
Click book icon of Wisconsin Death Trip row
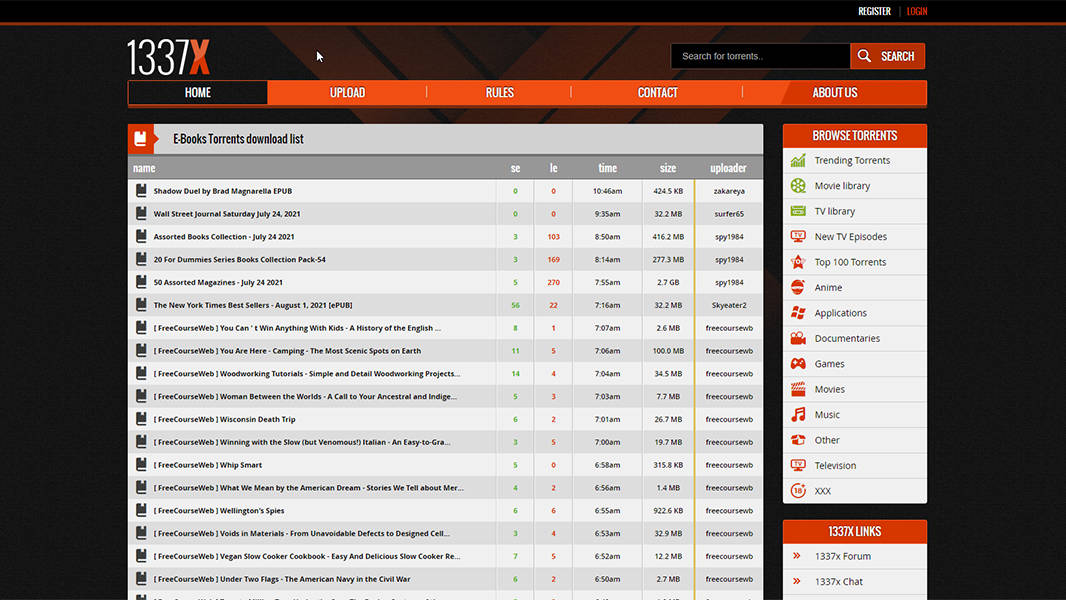(x=141, y=419)
